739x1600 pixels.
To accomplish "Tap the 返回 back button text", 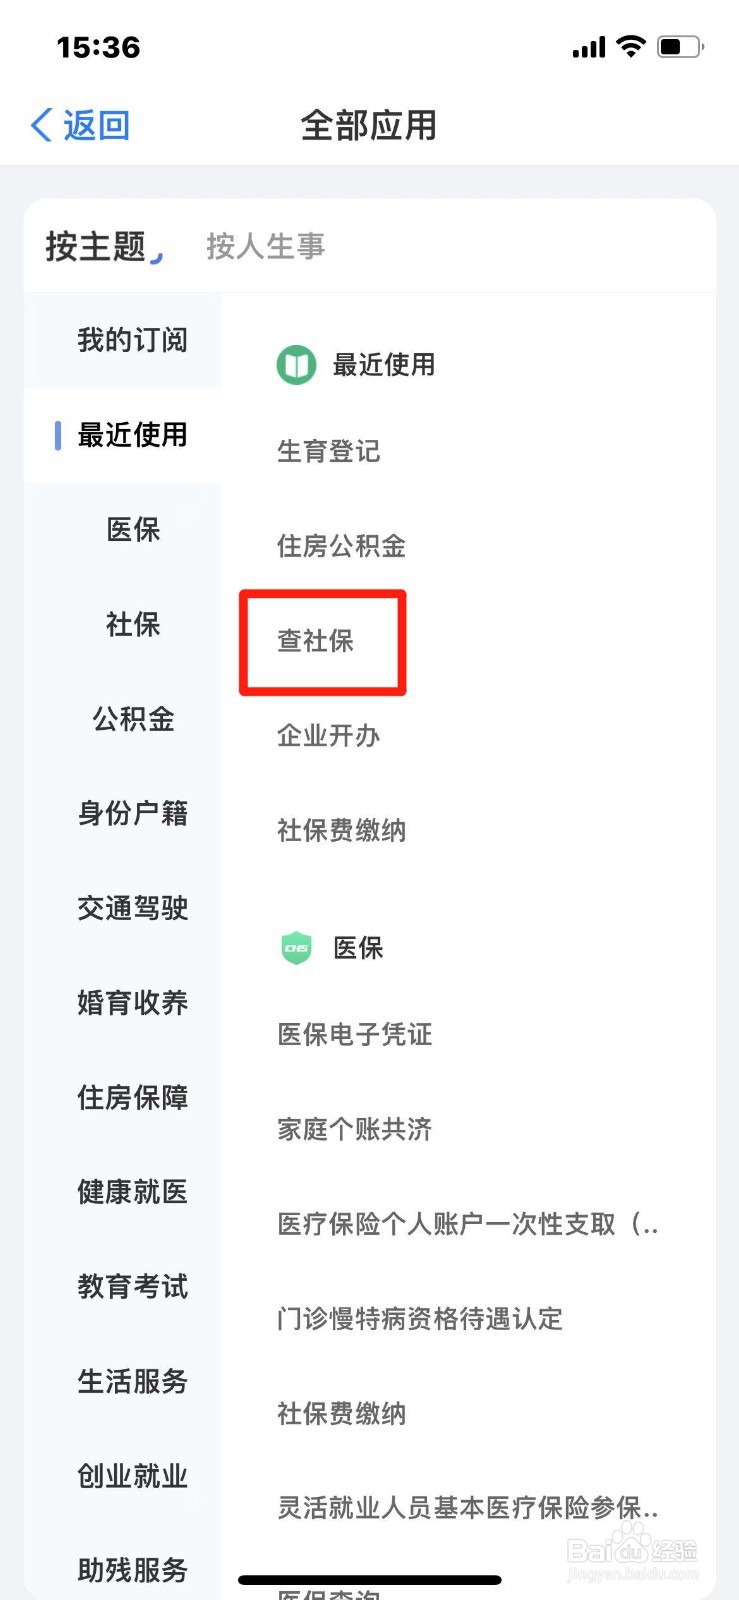I will pyautogui.click(x=97, y=126).
